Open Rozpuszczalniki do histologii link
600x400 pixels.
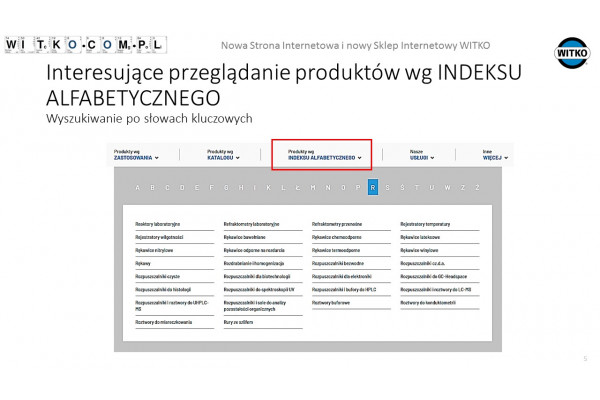pyautogui.click(x=163, y=290)
